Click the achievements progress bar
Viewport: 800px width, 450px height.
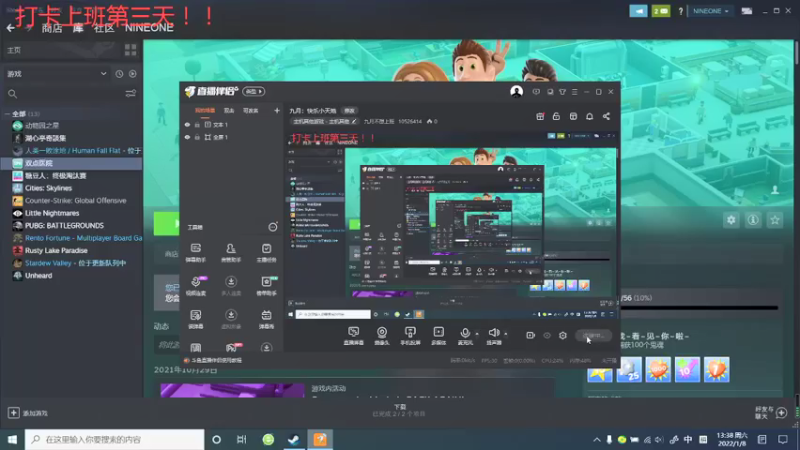point(699,308)
